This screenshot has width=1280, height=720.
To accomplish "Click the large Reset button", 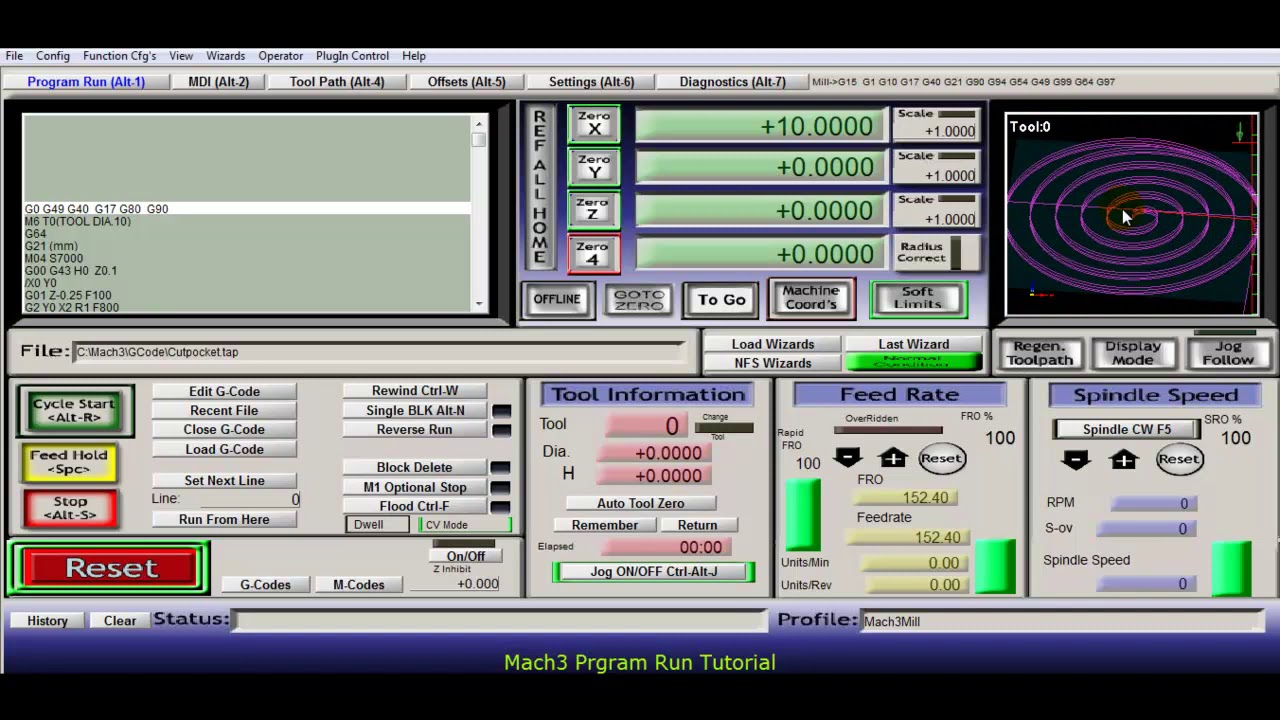I will click(111, 568).
